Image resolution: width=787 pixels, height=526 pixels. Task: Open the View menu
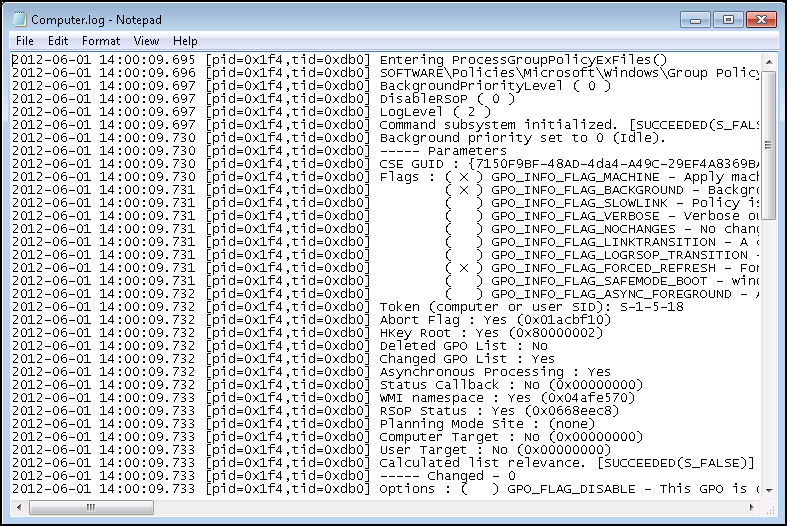[146, 41]
